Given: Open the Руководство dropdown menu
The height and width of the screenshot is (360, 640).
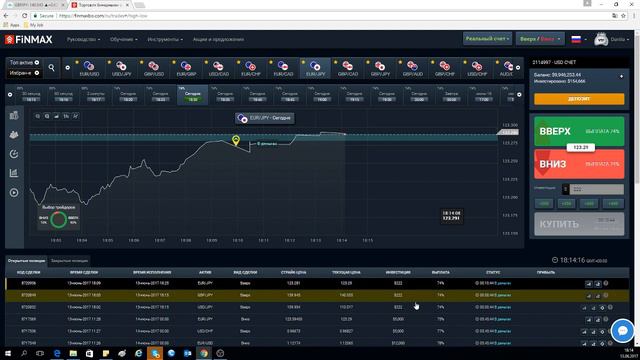Looking at the screenshot, I should point(83,40).
